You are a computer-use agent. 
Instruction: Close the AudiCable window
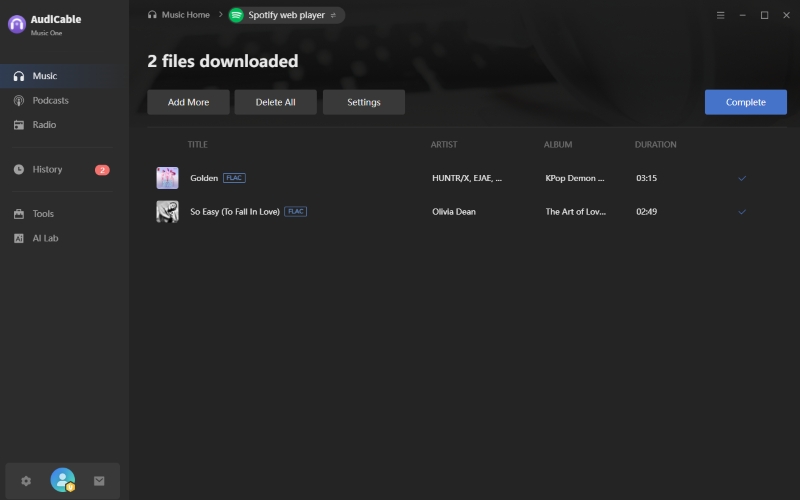pos(786,15)
